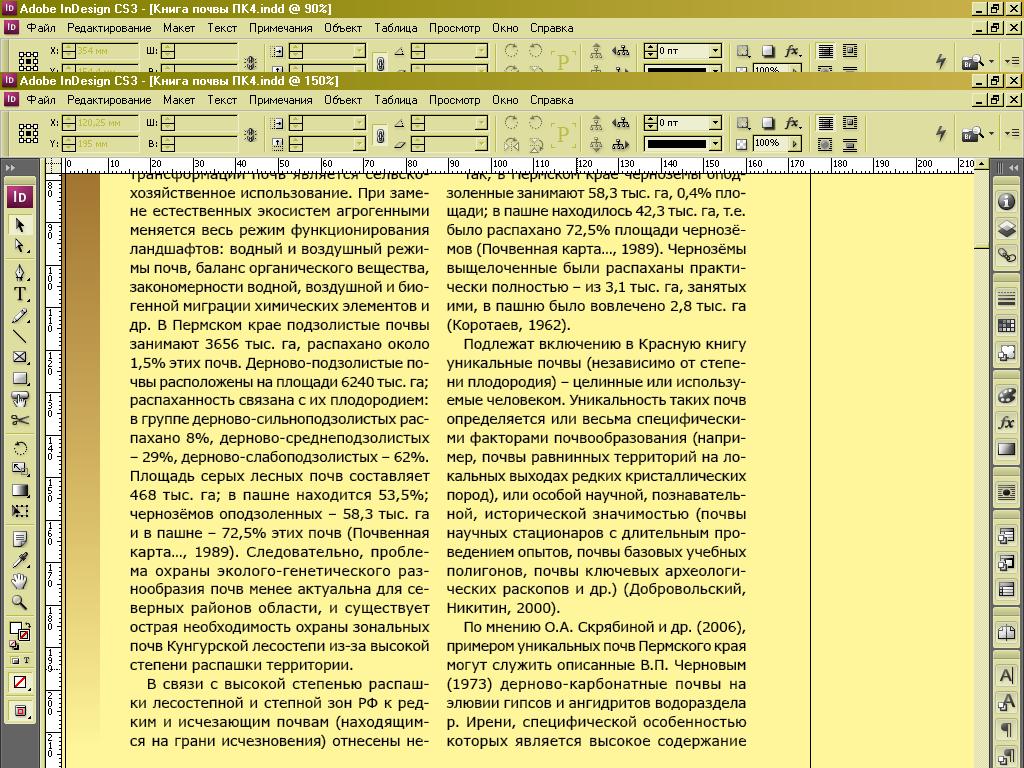
Task: Select the Free Transform tool
Action: click(20, 511)
